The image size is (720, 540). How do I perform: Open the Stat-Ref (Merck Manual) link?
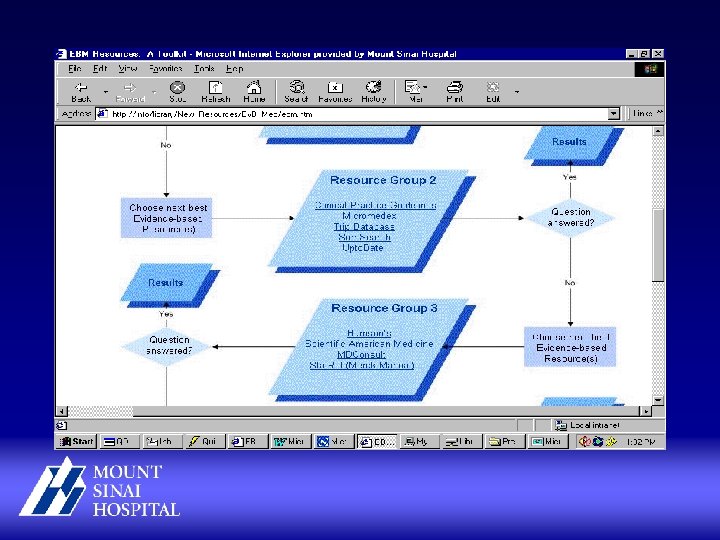pos(362,366)
